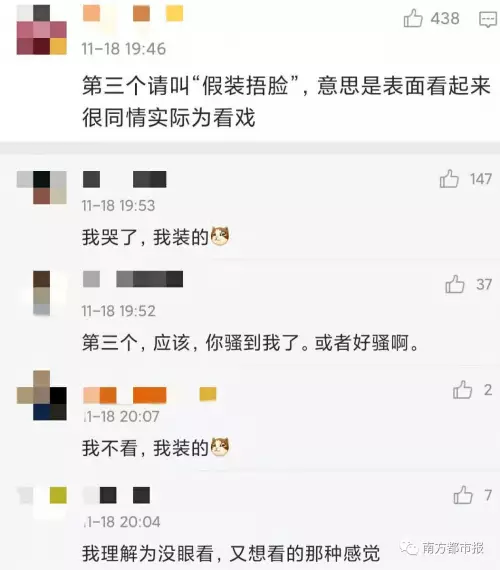This screenshot has width=500, height=570.
Task: Open username of top comment author
Action: click(133, 13)
